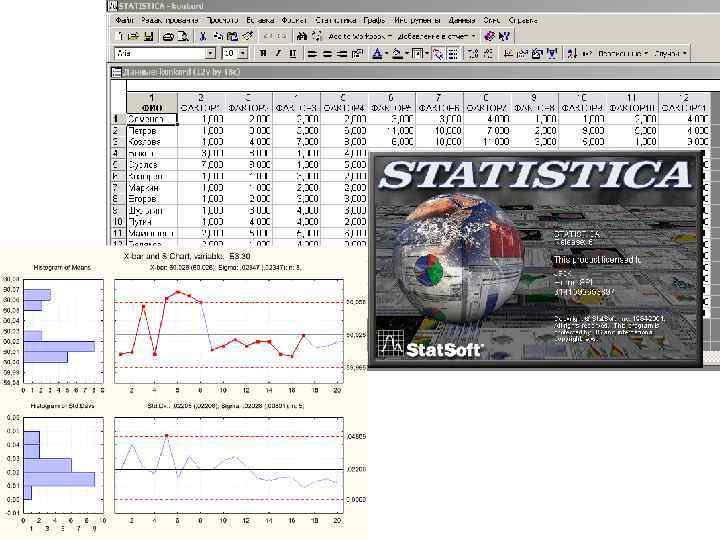Open the Случаи (Cases) dropdown button
Screen dimensions: 720x540
click(670, 53)
